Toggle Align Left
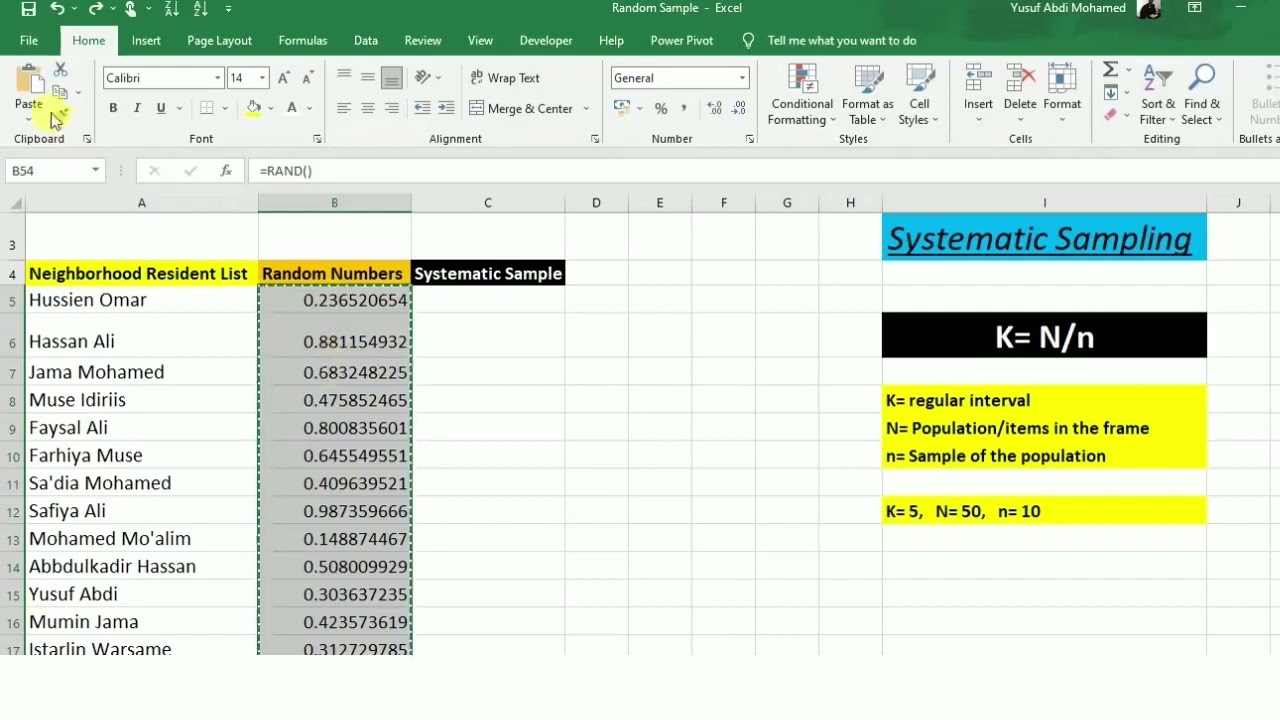1280x720 pixels. tap(344, 108)
